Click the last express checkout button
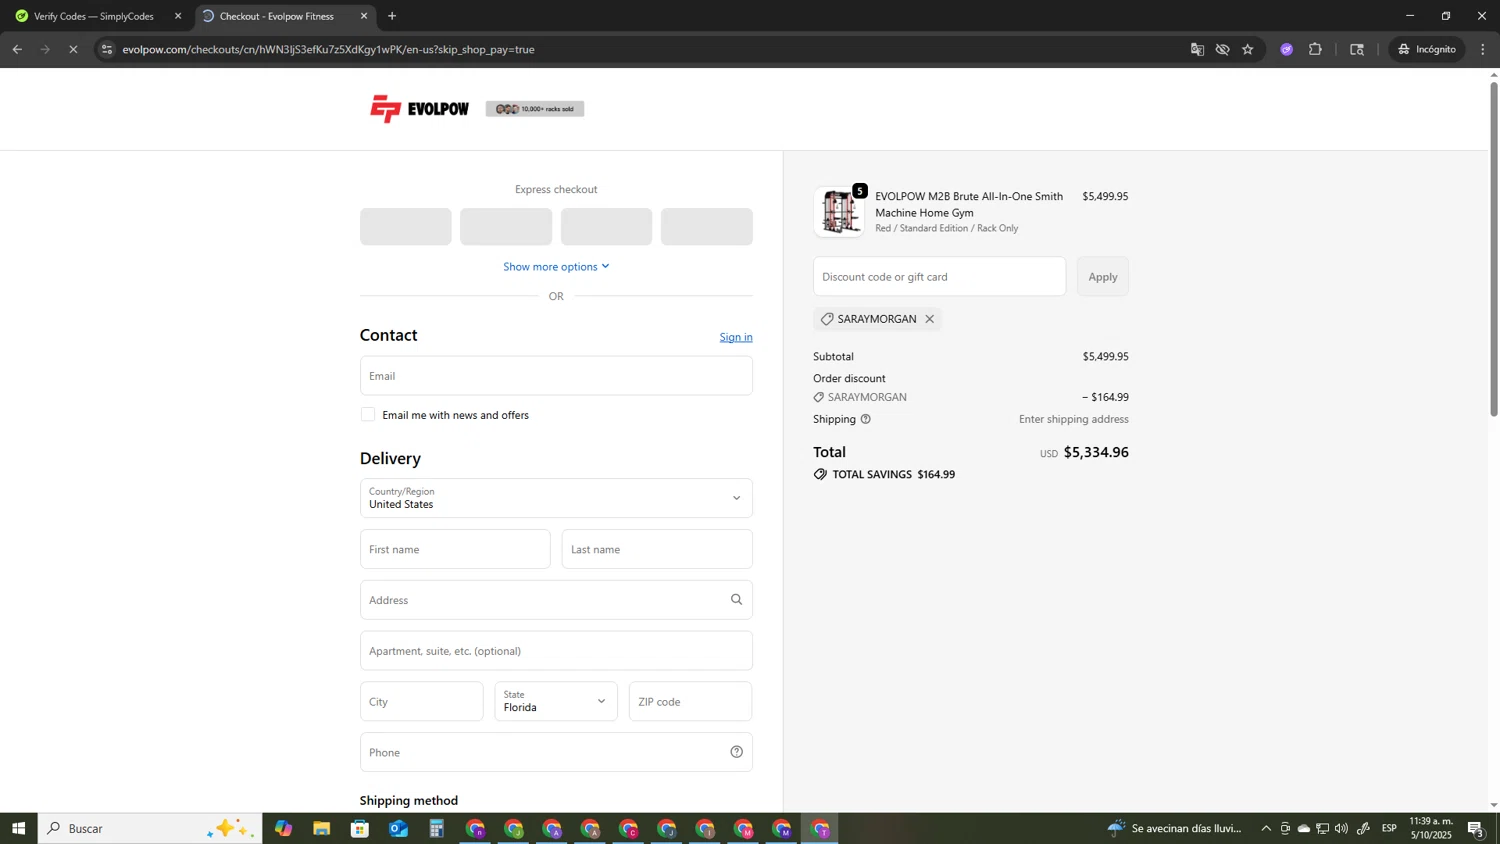The width and height of the screenshot is (1500, 844). [707, 226]
